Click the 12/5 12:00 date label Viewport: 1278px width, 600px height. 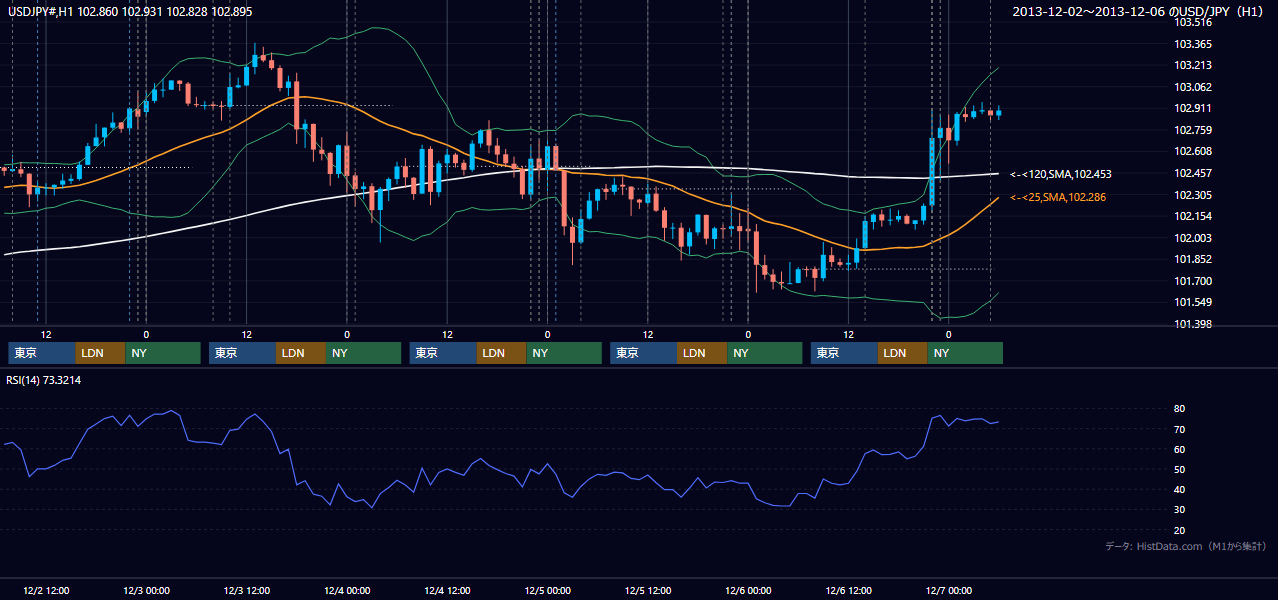647,591
